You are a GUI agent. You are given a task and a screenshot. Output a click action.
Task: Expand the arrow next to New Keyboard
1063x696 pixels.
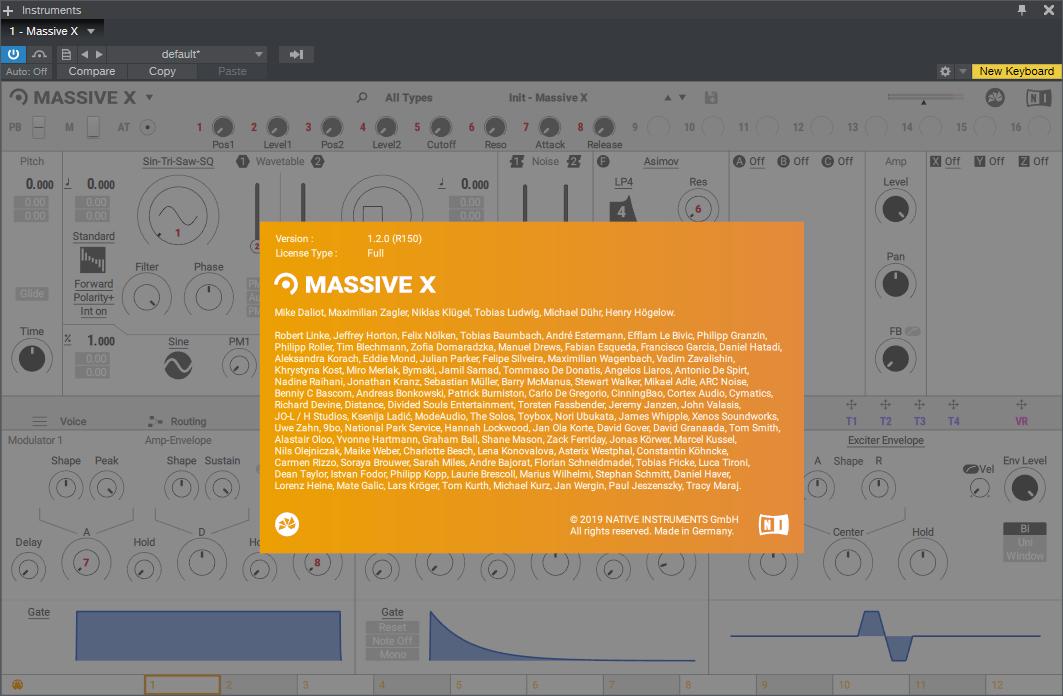click(962, 71)
